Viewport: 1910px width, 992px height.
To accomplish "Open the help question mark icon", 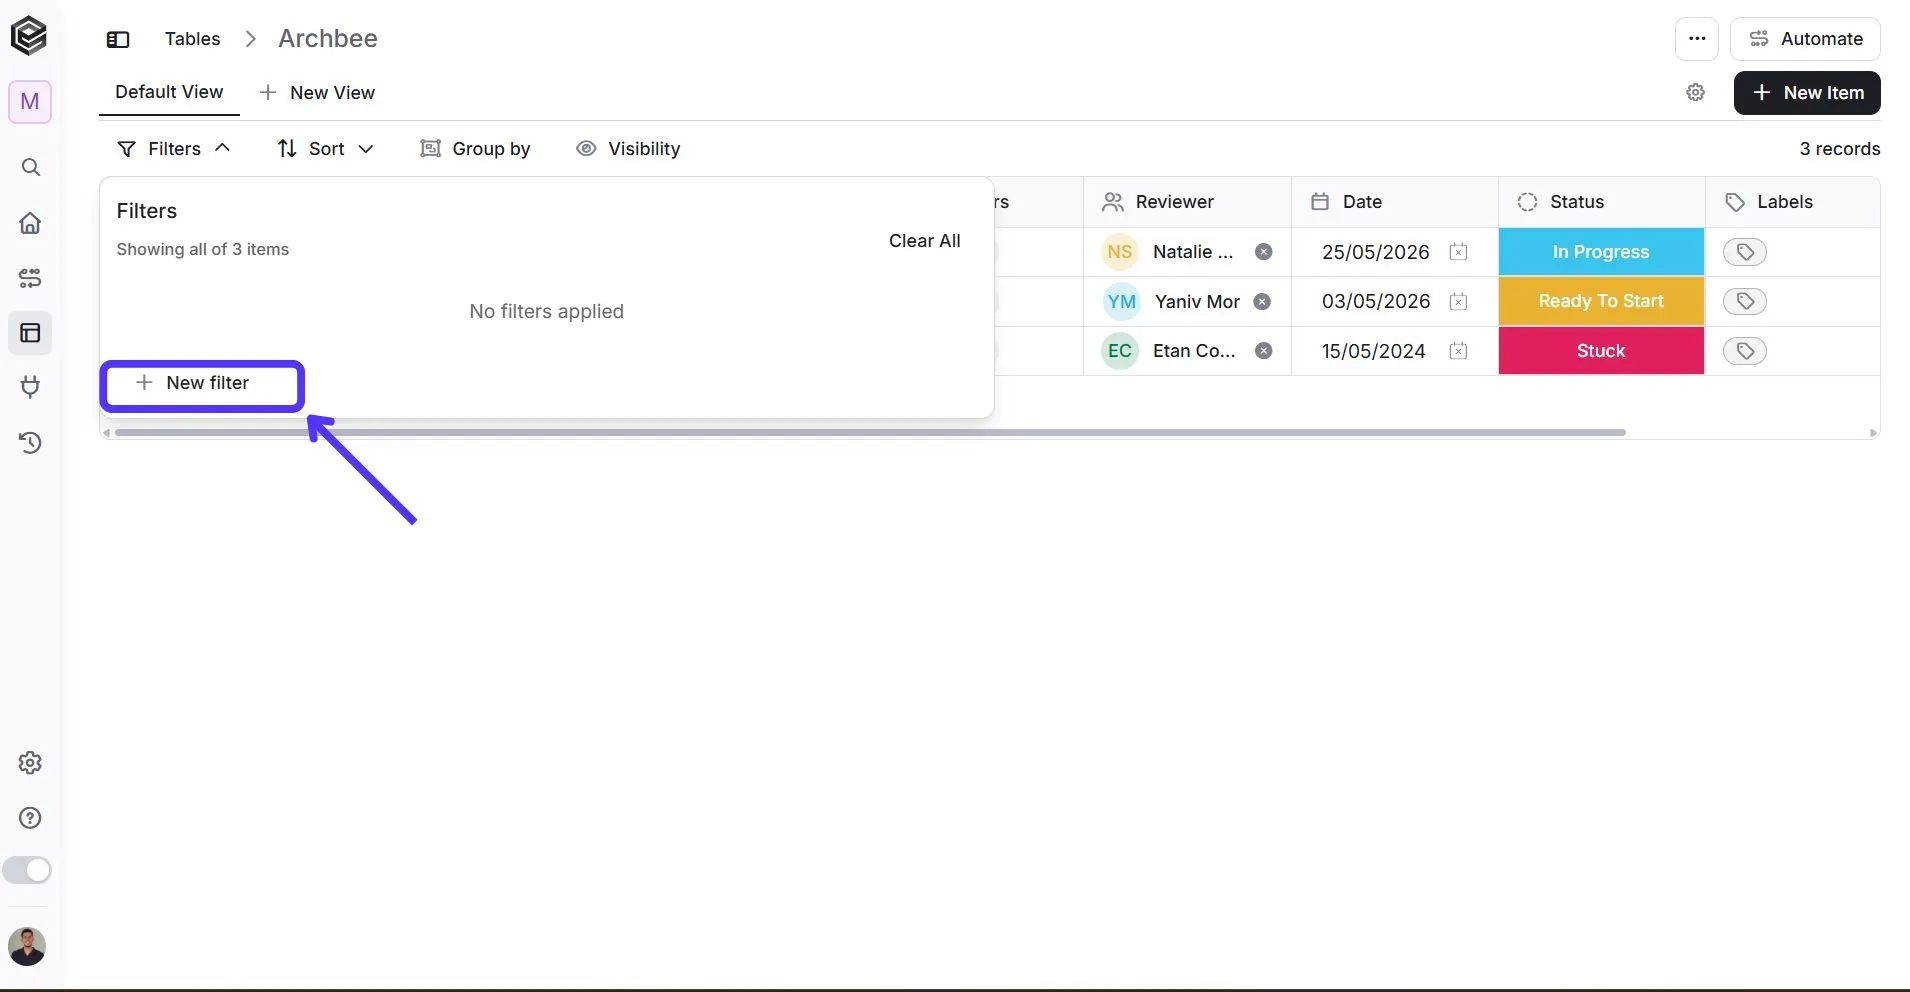I will tap(31, 818).
